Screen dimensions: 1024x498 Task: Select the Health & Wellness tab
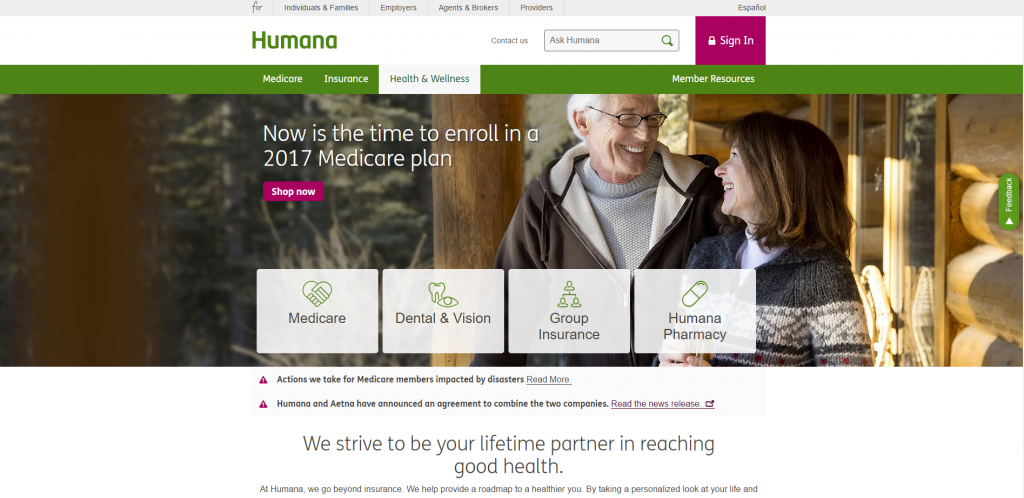click(430, 79)
